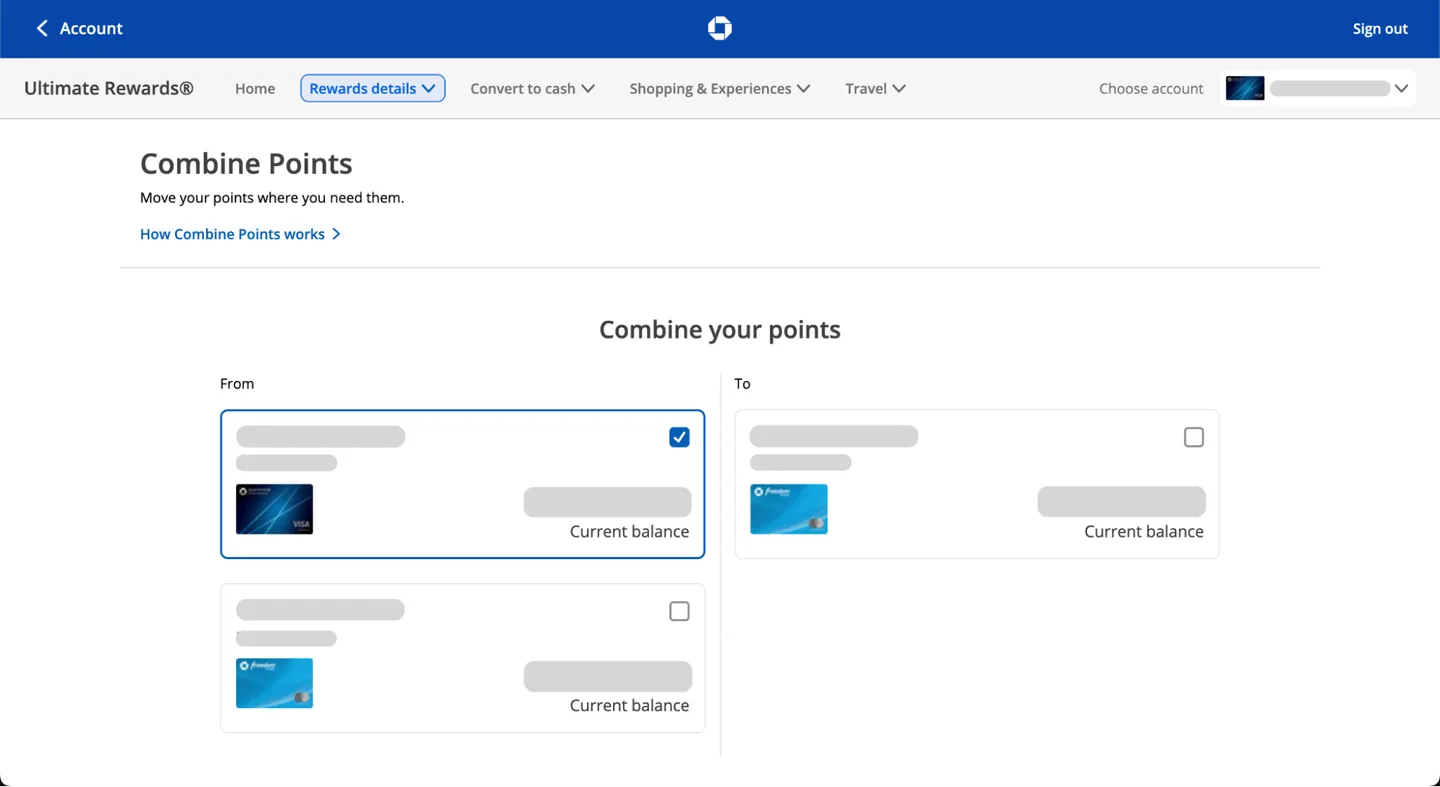The image size is (1440, 787).
Task: Uncheck the selected Sapphire card checkbox
Action: tap(679, 437)
